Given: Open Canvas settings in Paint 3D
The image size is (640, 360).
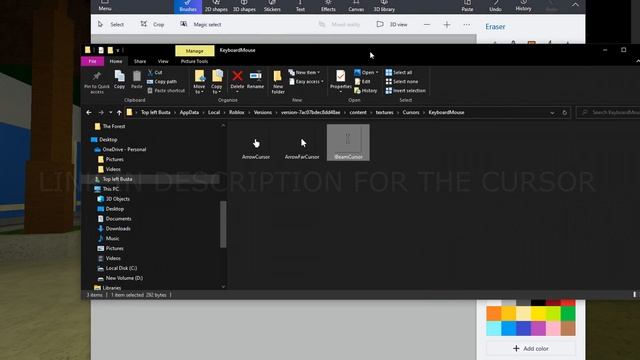Looking at the screenshot, I should (x=356, y=6).
